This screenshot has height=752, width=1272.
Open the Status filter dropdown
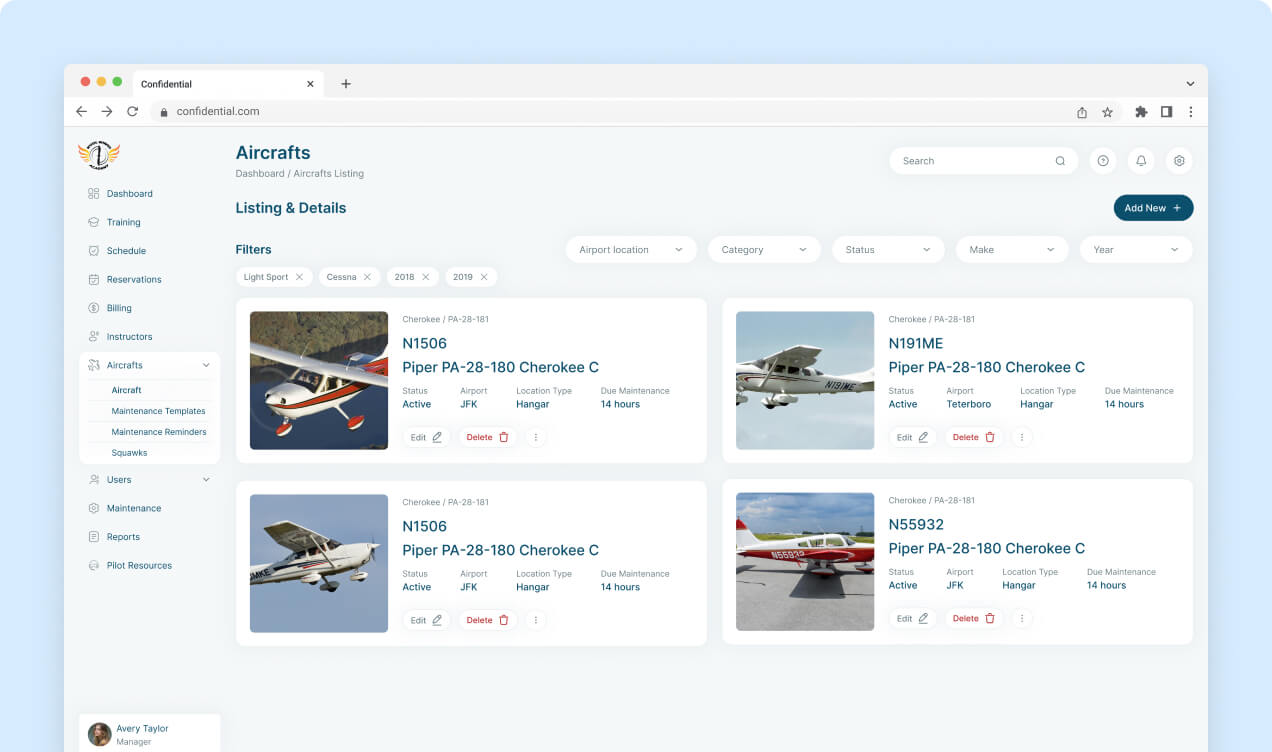(888, 250)
